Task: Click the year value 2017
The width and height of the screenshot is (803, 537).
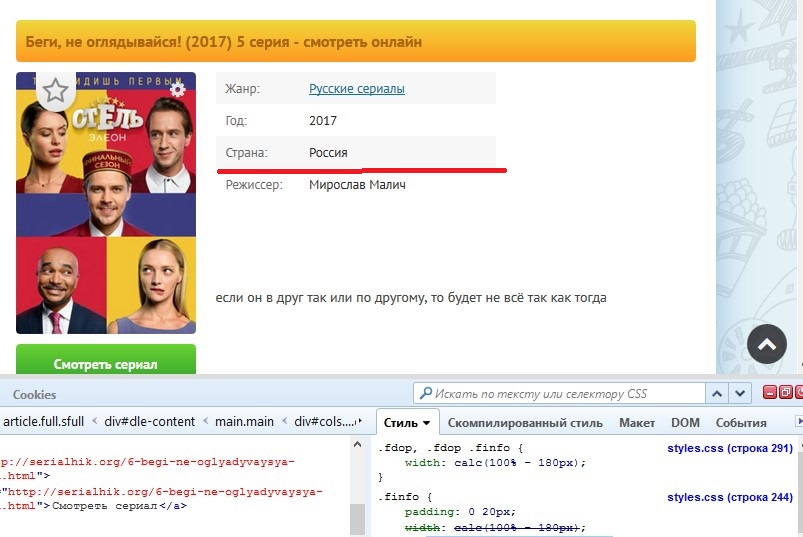Action: (323, 121)
